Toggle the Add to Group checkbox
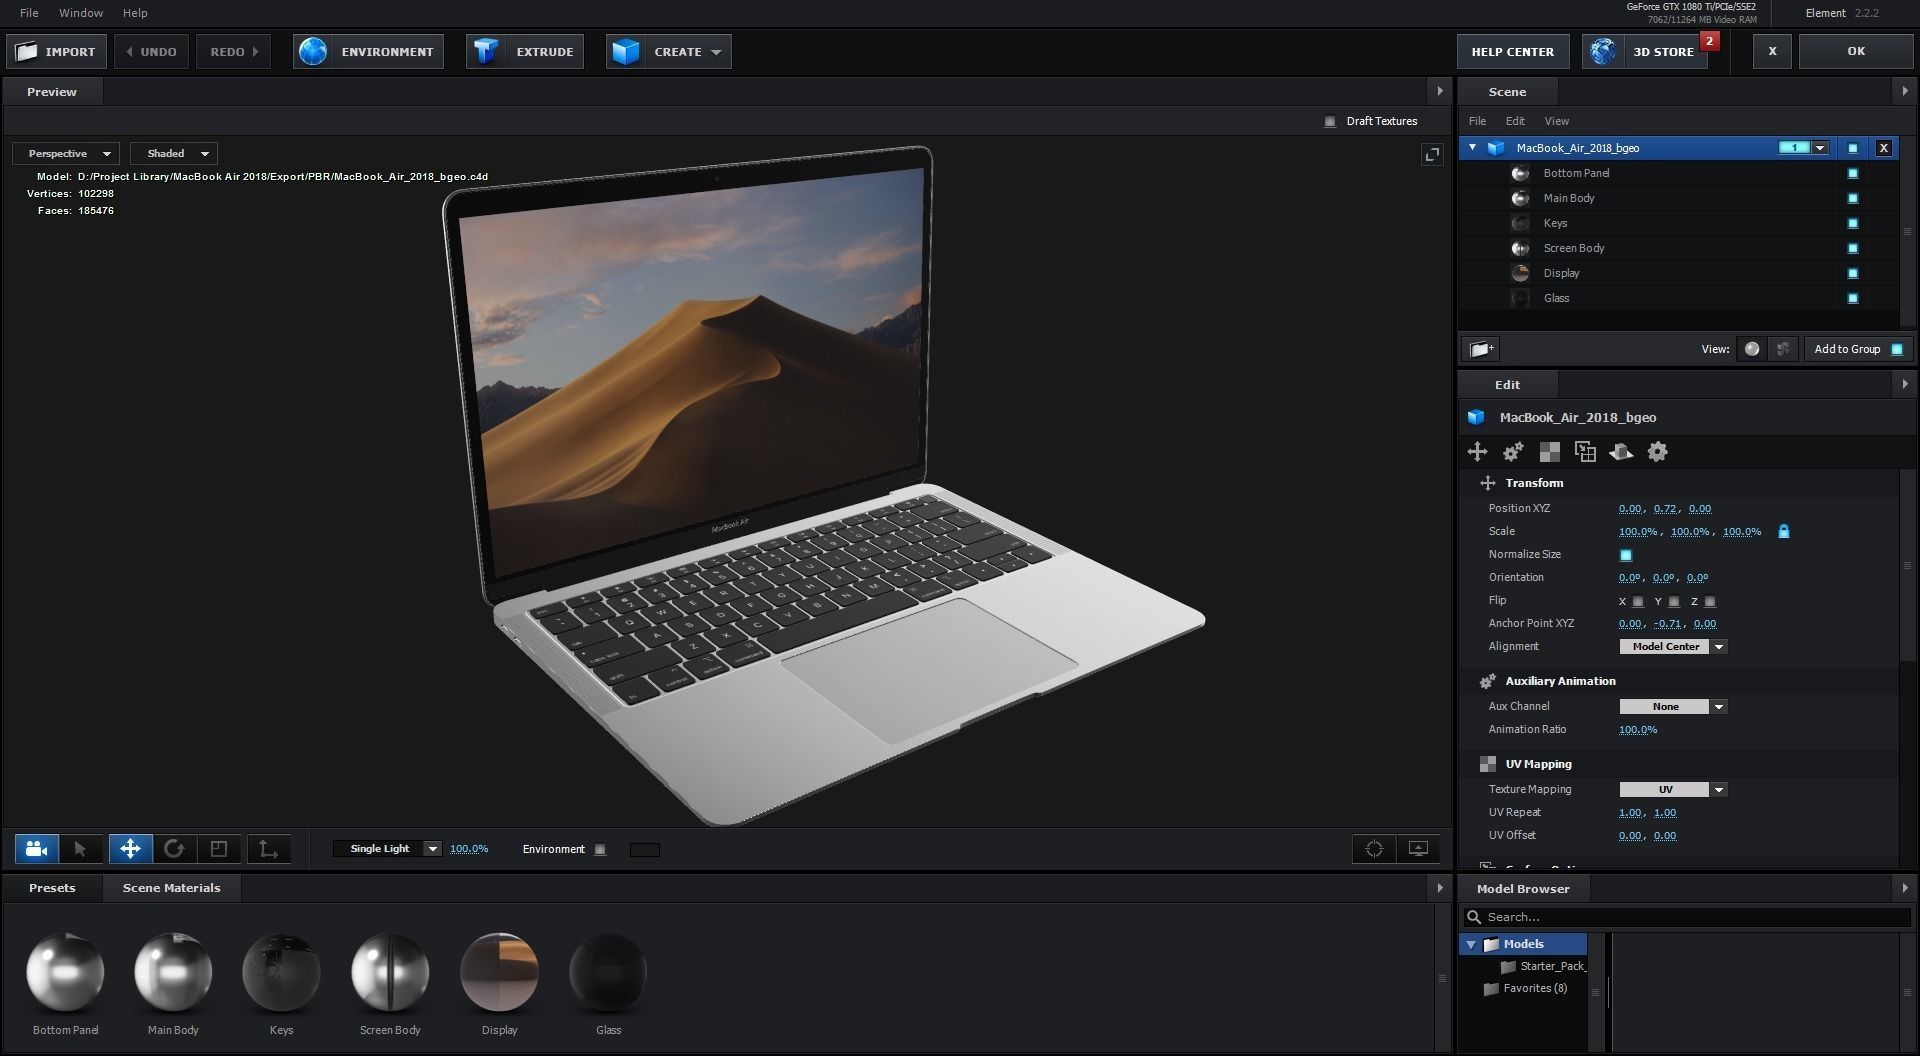Image resolution: width=1920 pixels, height=1056 pixels. point(1896,349)
